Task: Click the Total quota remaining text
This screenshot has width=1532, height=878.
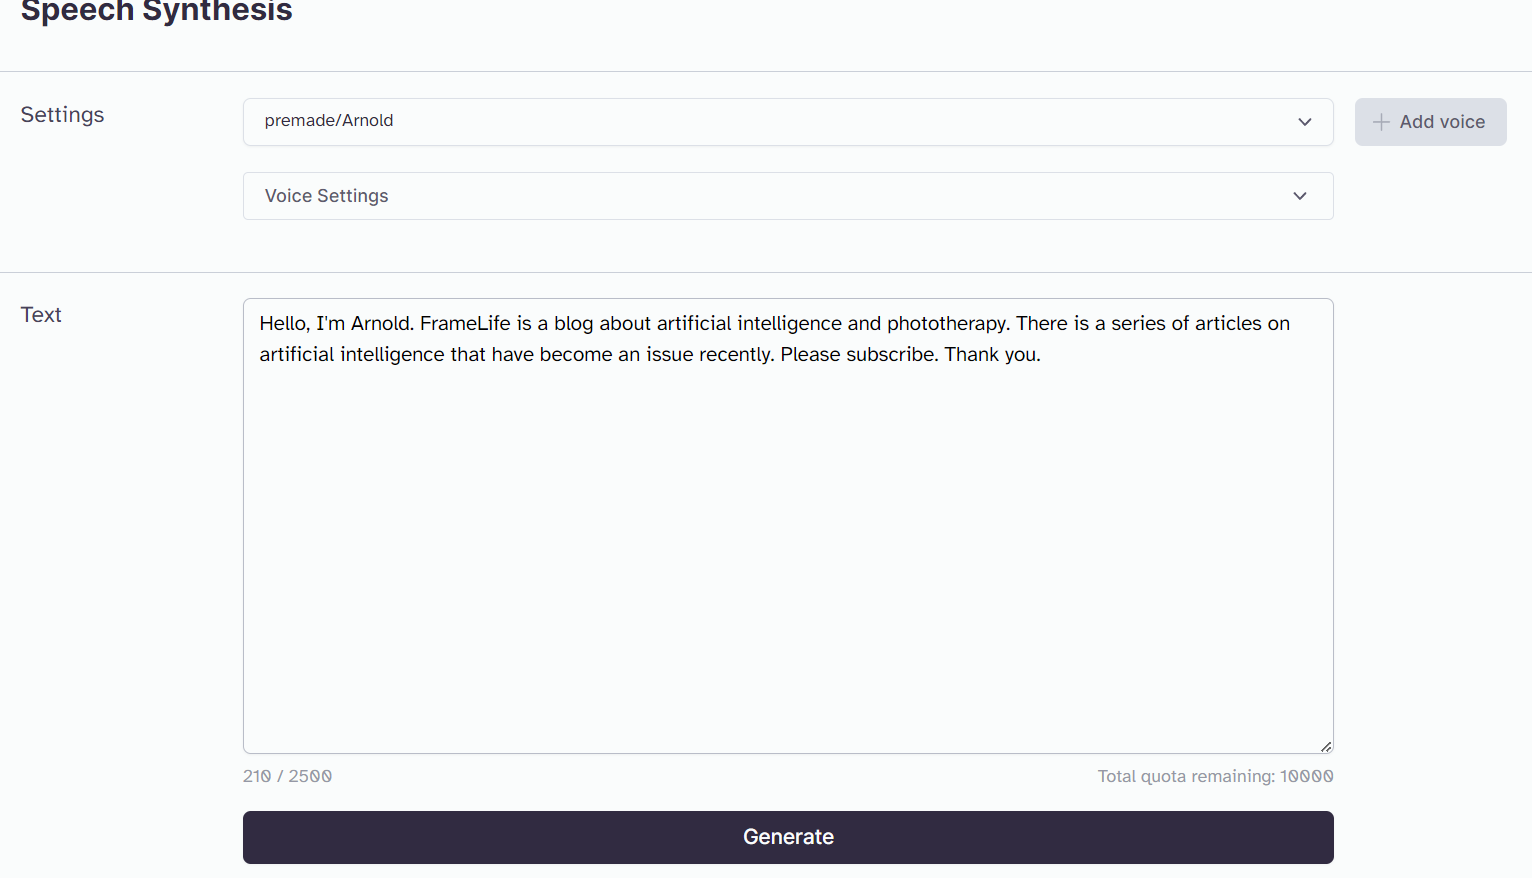Action: (1215, 776)
